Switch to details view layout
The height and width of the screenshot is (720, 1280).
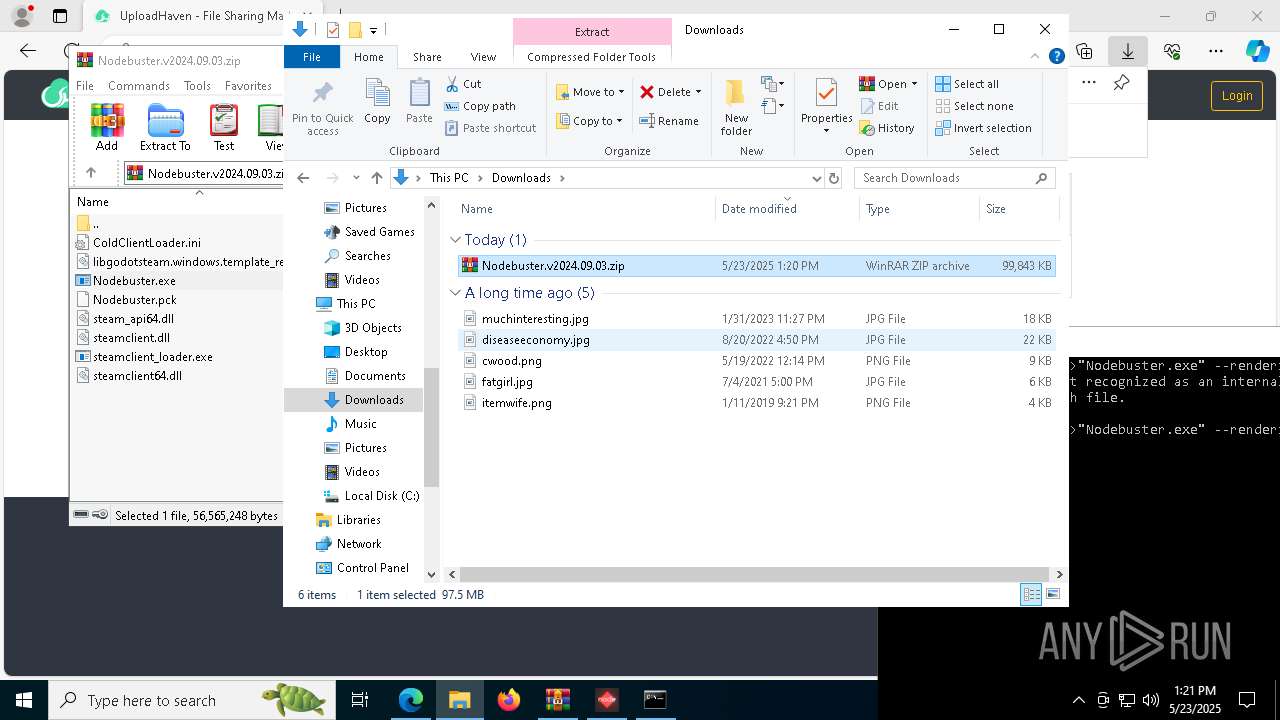pyautogui.click(x=1031, y=594)
